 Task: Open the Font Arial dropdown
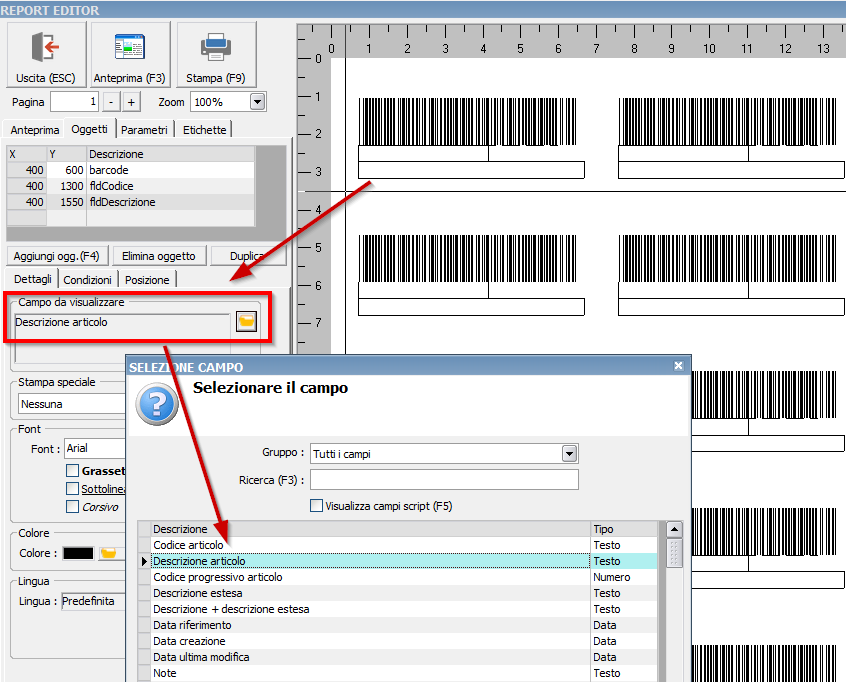[95, 448]
